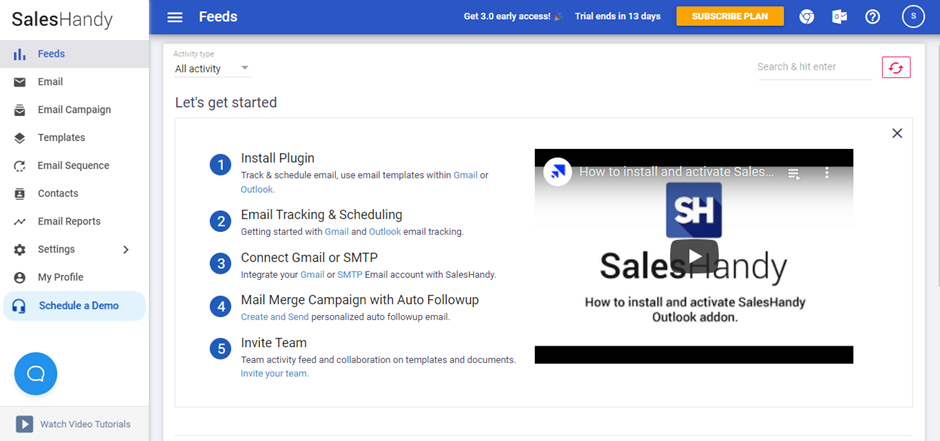
Task: Click the Create and Send link
Action: point(275,317)
